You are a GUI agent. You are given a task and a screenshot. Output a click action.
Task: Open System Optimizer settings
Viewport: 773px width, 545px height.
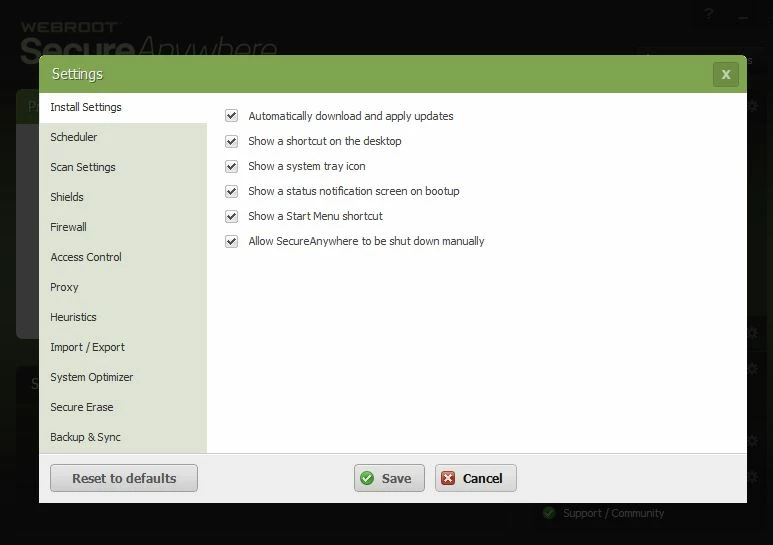coord(123,377)
